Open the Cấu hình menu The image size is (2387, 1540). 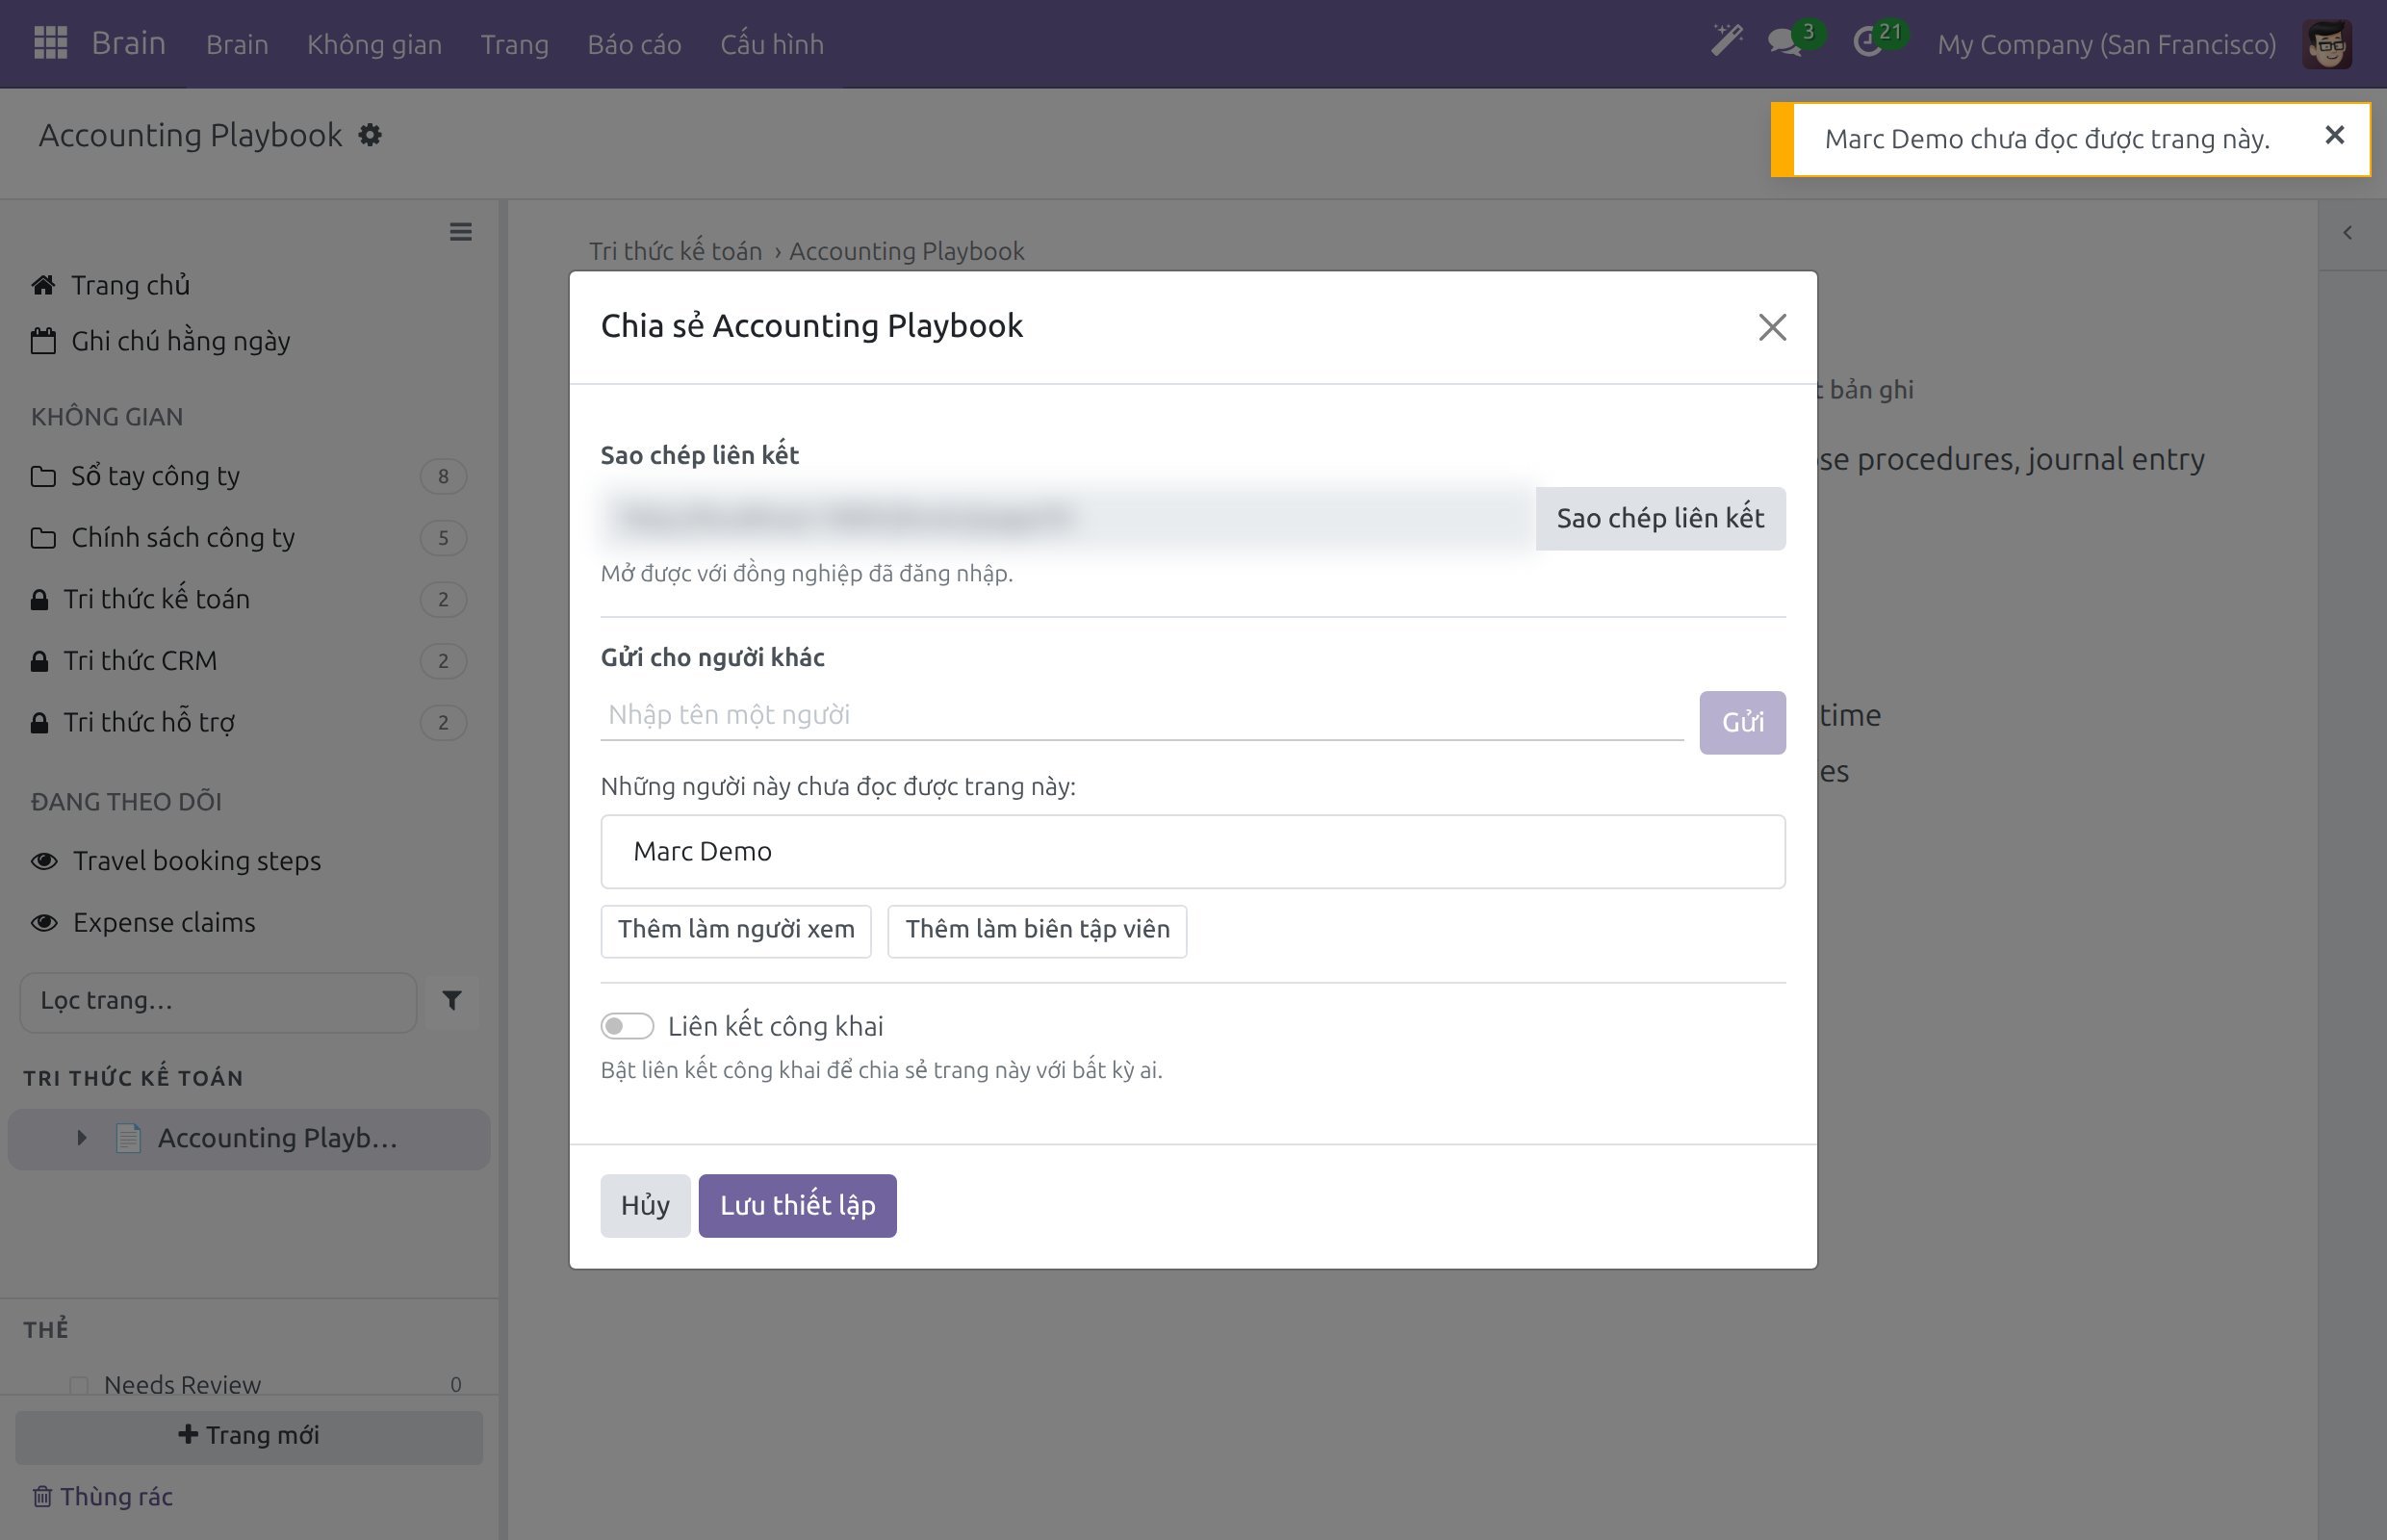coord(772,44)
